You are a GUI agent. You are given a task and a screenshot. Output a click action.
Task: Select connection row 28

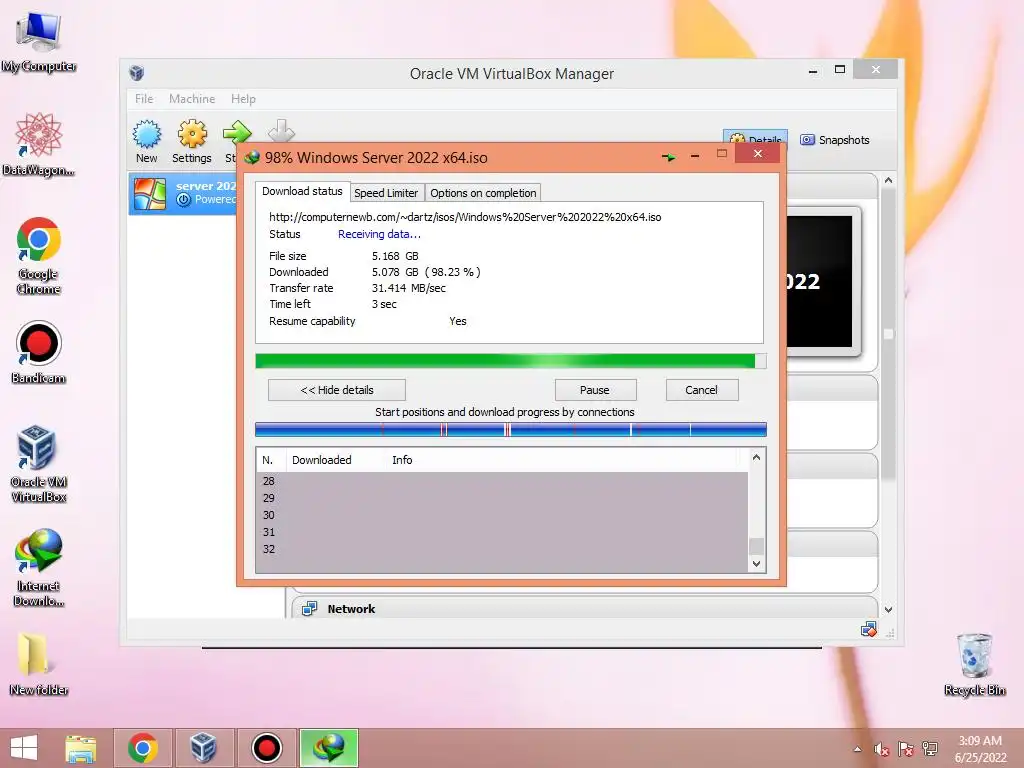click(x=502, y=481)
